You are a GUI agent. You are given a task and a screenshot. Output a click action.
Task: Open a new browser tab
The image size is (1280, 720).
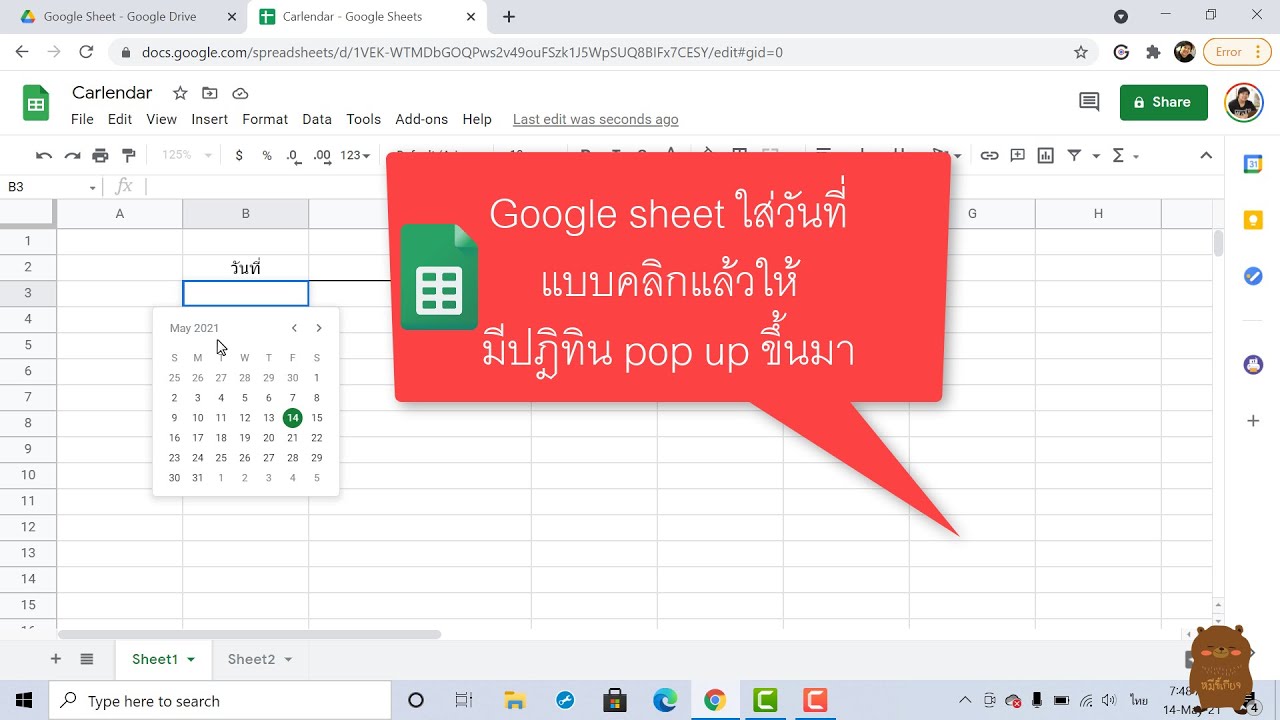click(x=509, y=17)
